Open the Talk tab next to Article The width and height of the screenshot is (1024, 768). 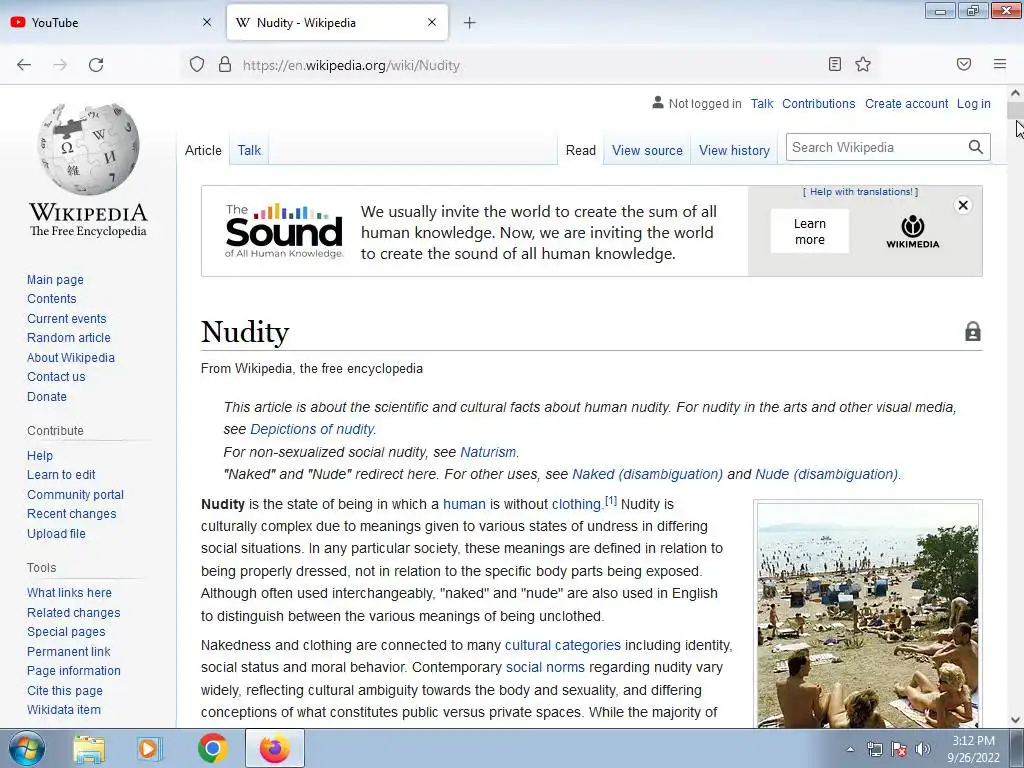coord(249,150)
